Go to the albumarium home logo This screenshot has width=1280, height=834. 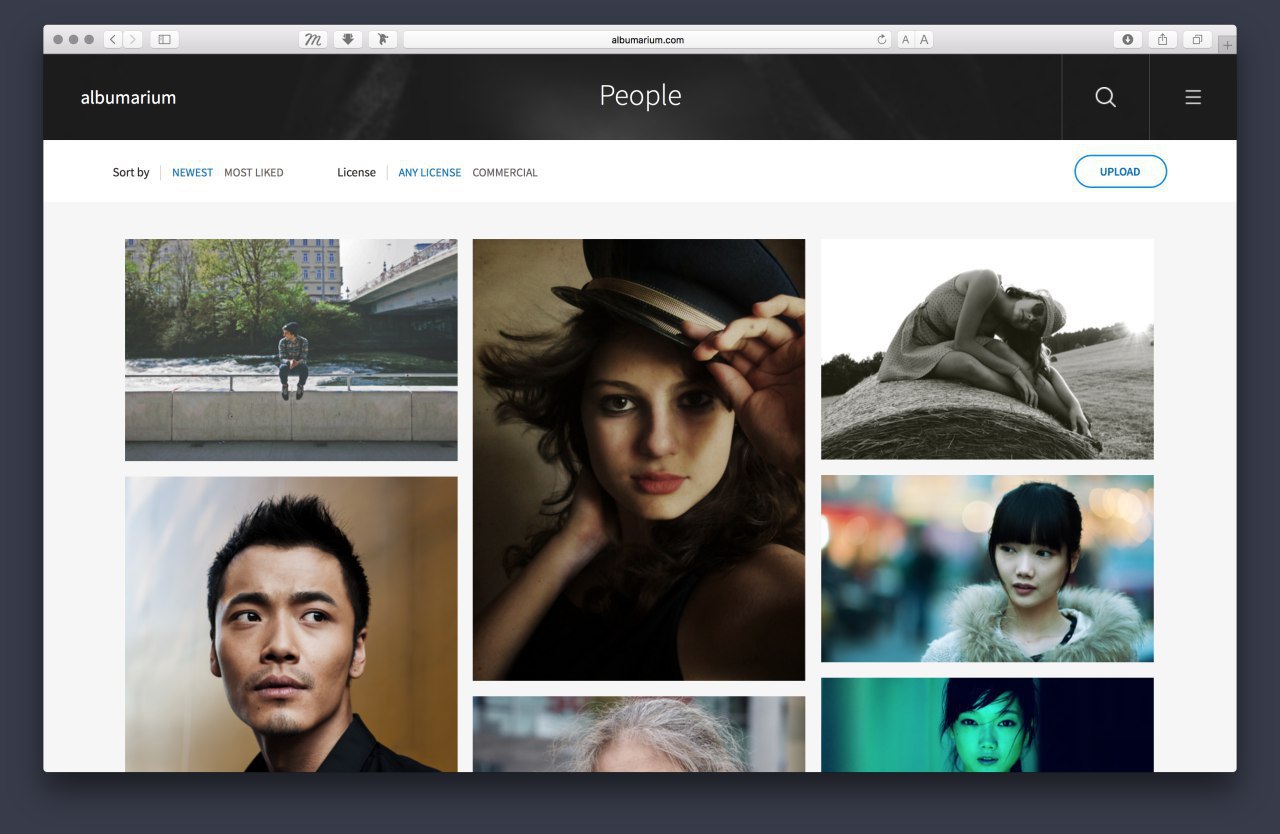[x=128, y=97]
